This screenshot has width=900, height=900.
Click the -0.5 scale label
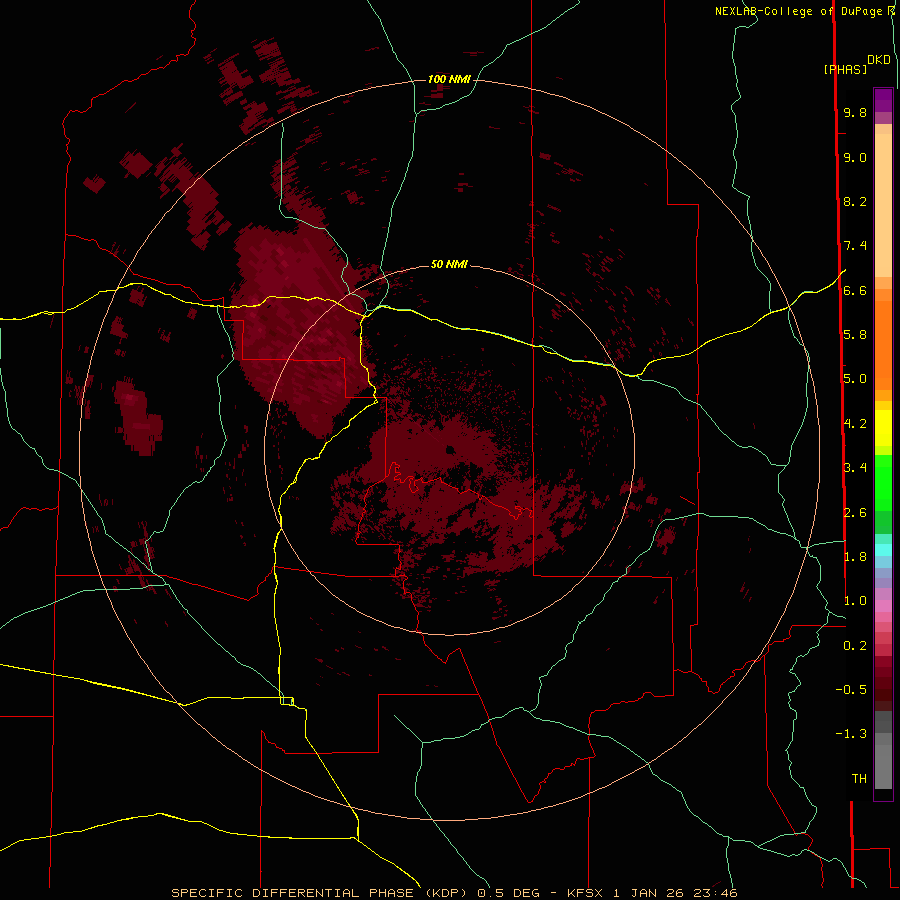pos(851,690)
